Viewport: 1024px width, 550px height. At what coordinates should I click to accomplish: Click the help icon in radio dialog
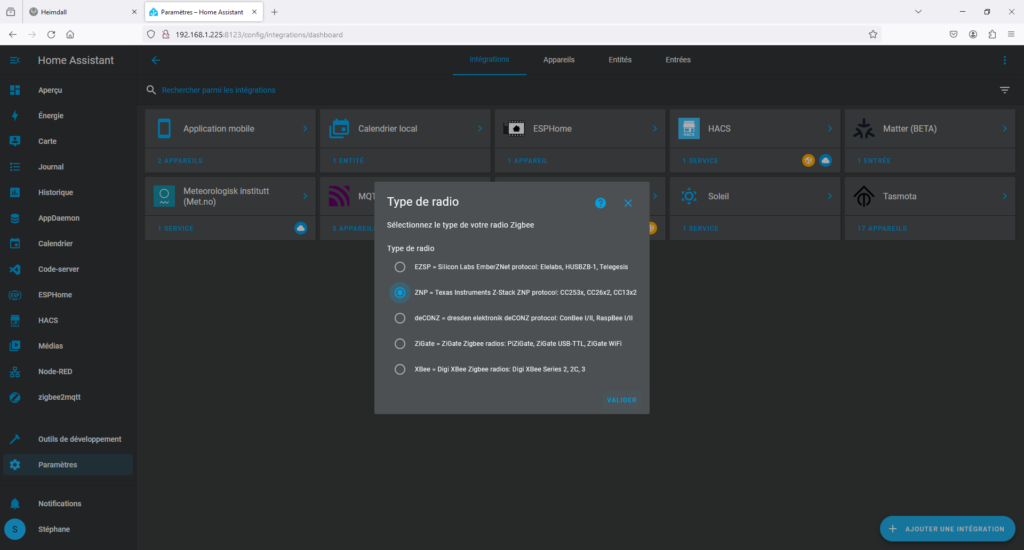600,203
